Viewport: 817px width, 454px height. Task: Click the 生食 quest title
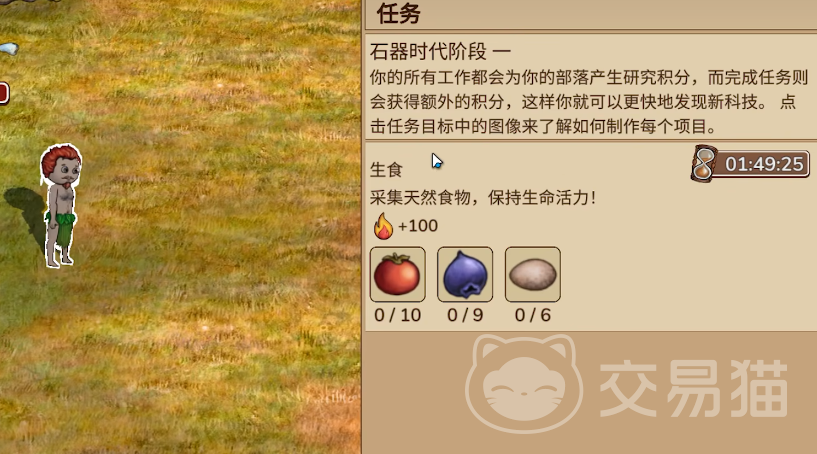(x=386, y=169)
